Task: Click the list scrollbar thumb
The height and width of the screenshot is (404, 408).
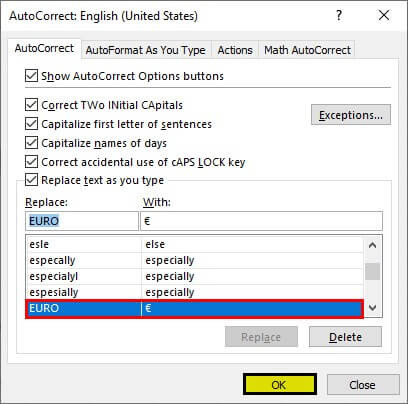Action: (372, 272)
